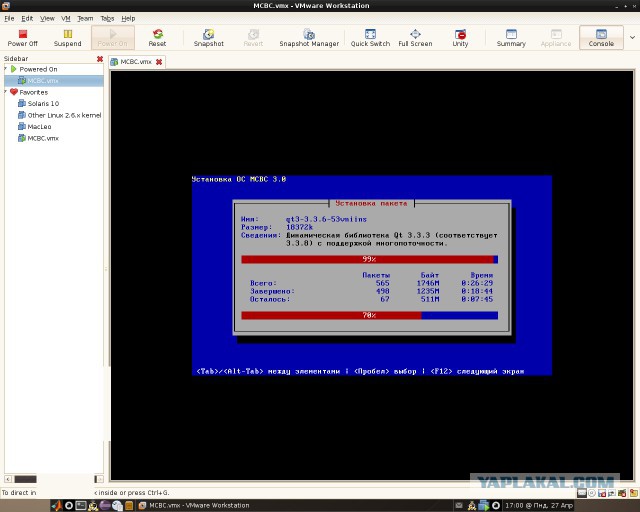Click the greyed-out Appliance toolbar icon

(556, 38)
